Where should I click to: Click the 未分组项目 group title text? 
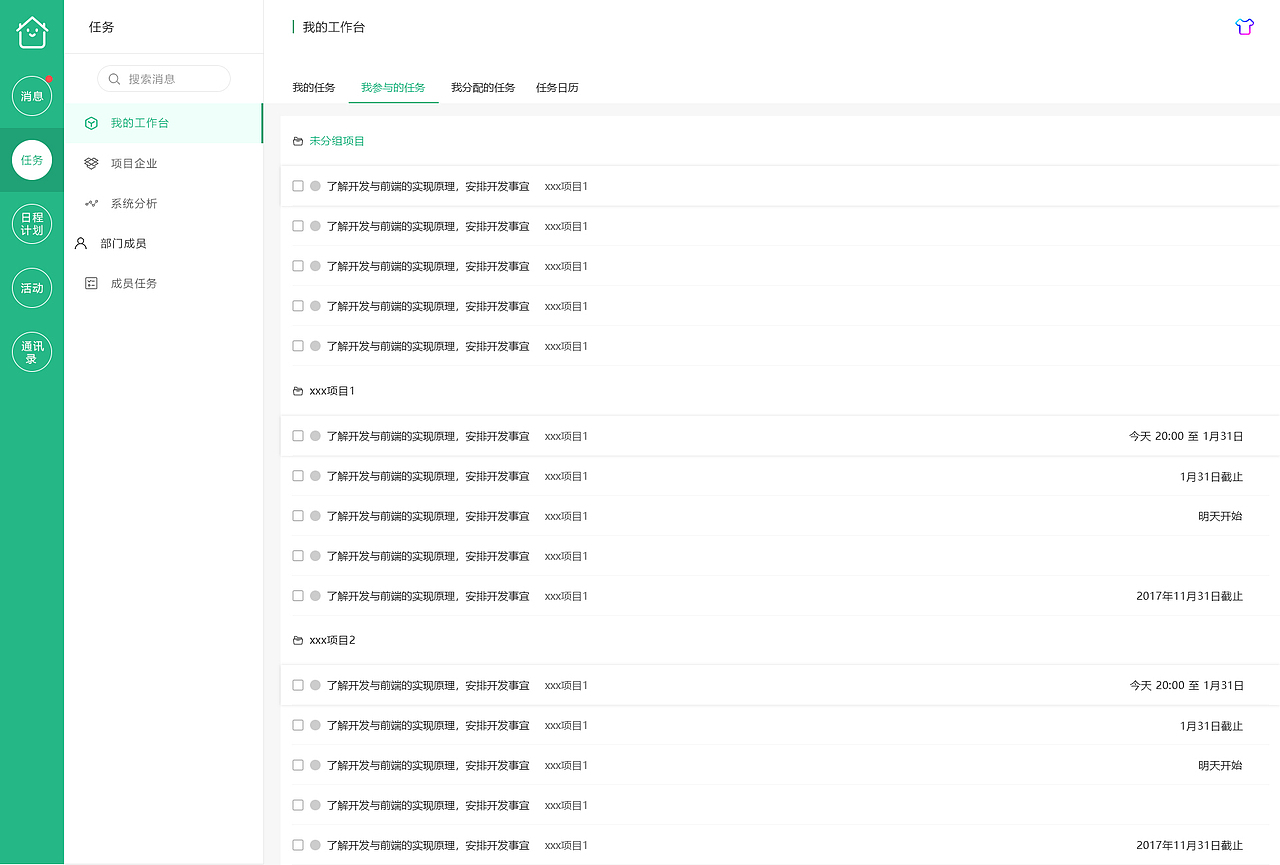point(337,141)
